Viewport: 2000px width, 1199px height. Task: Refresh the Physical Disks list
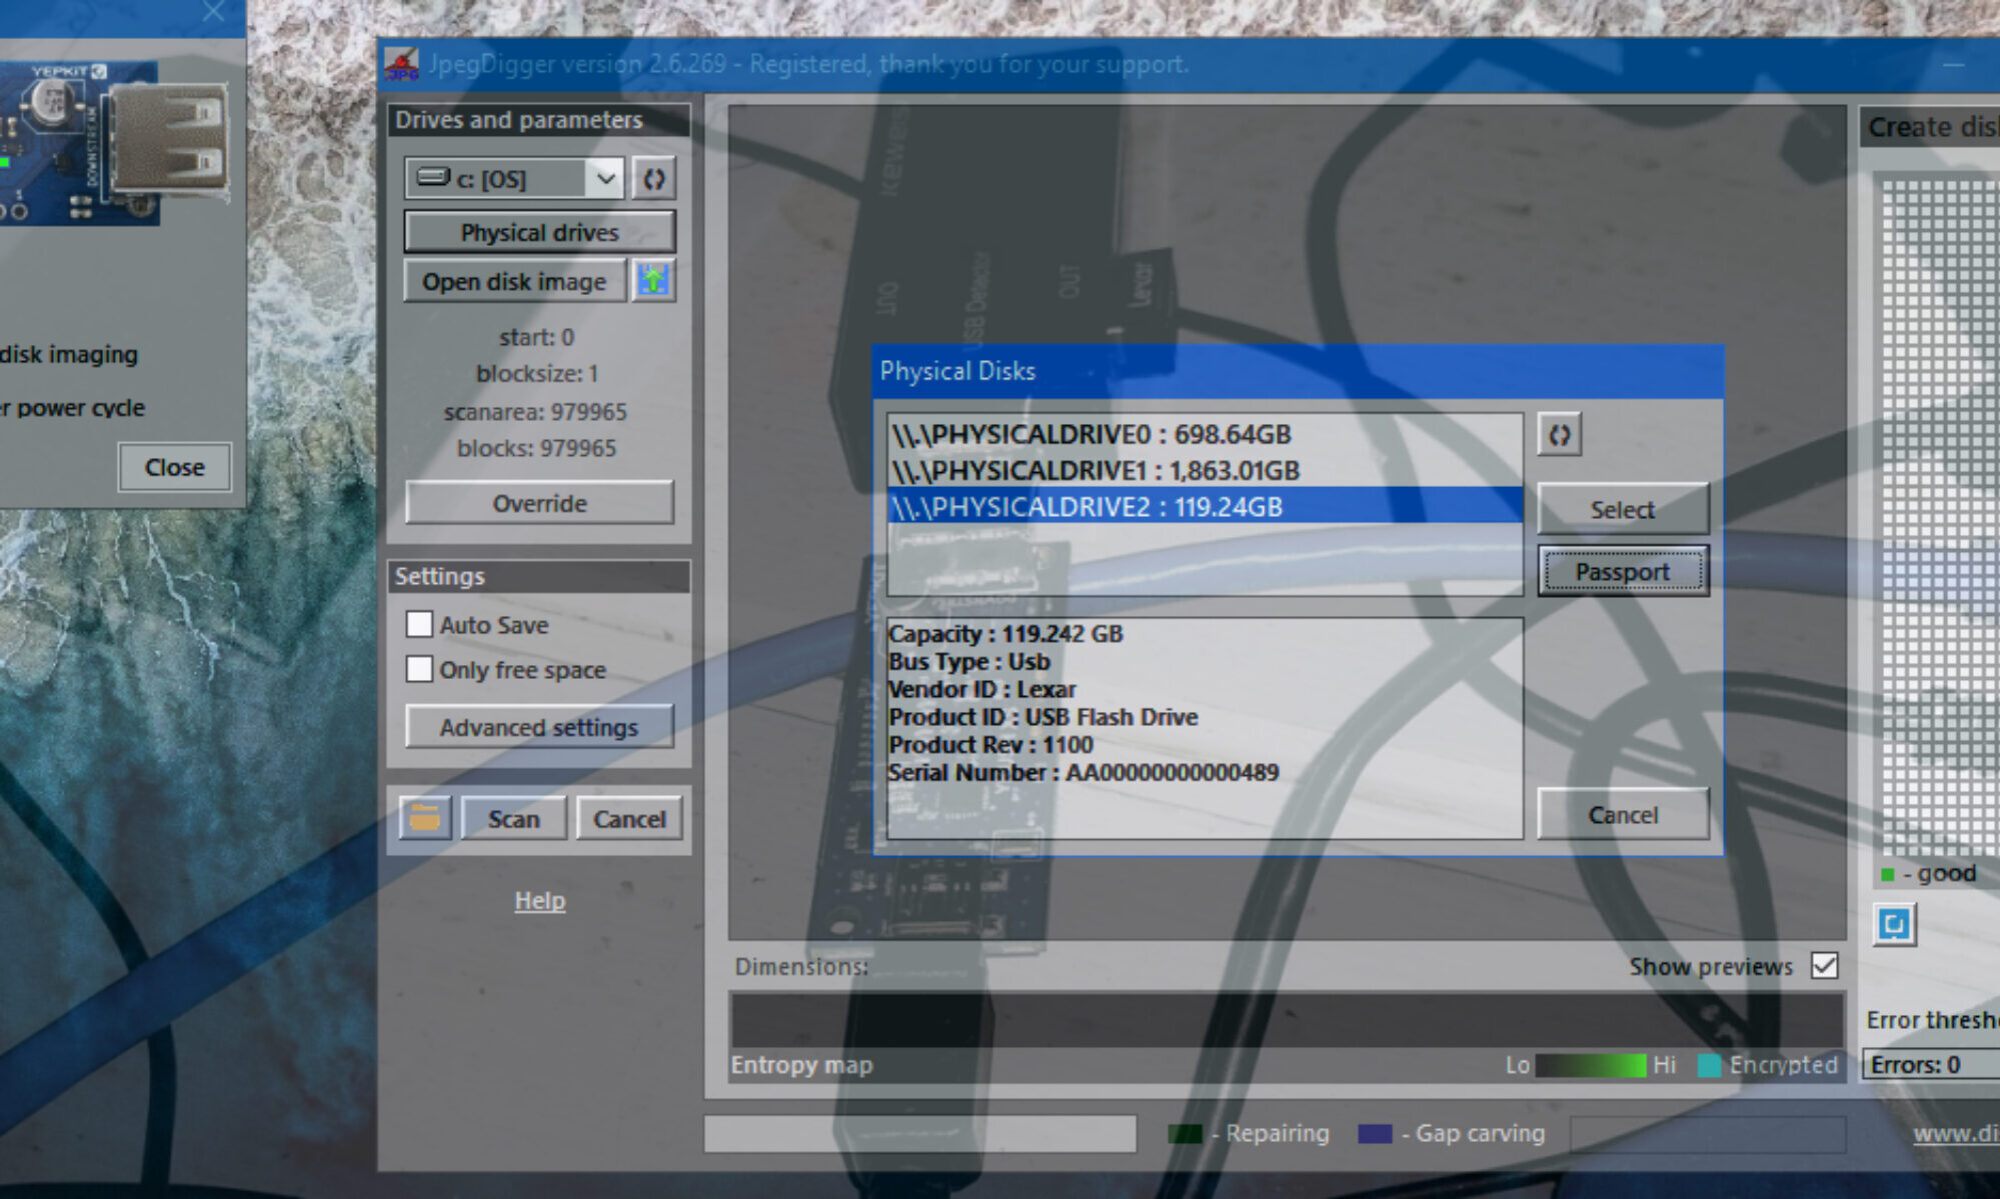pyautogui.click(x=1559, y=435)
